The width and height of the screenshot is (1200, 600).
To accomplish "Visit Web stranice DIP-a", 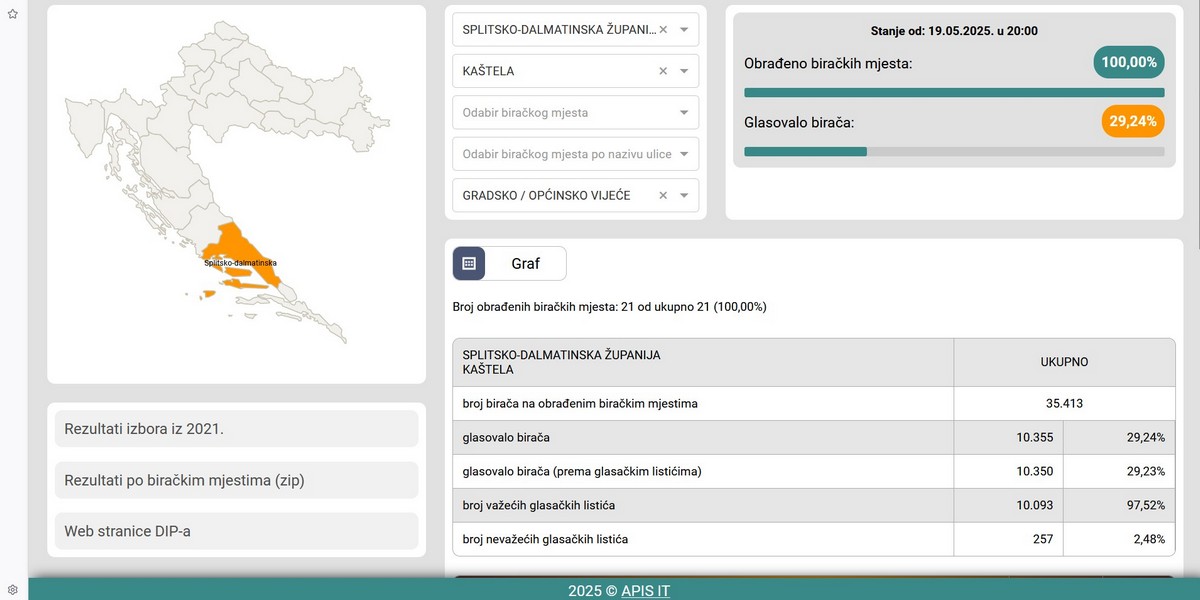I will coord(235,531).
